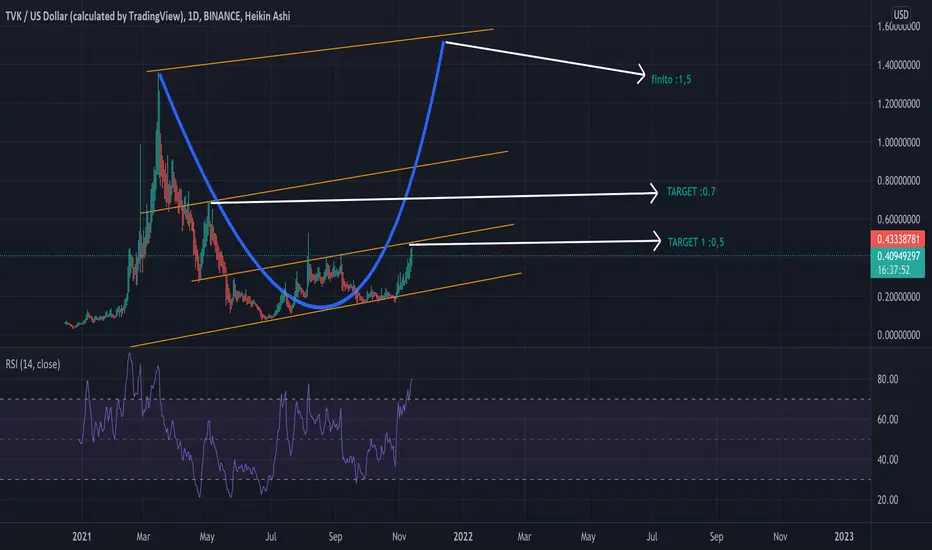Click the 2023 label on time axis
The image size is (932, 550).
tap(844, 536)
